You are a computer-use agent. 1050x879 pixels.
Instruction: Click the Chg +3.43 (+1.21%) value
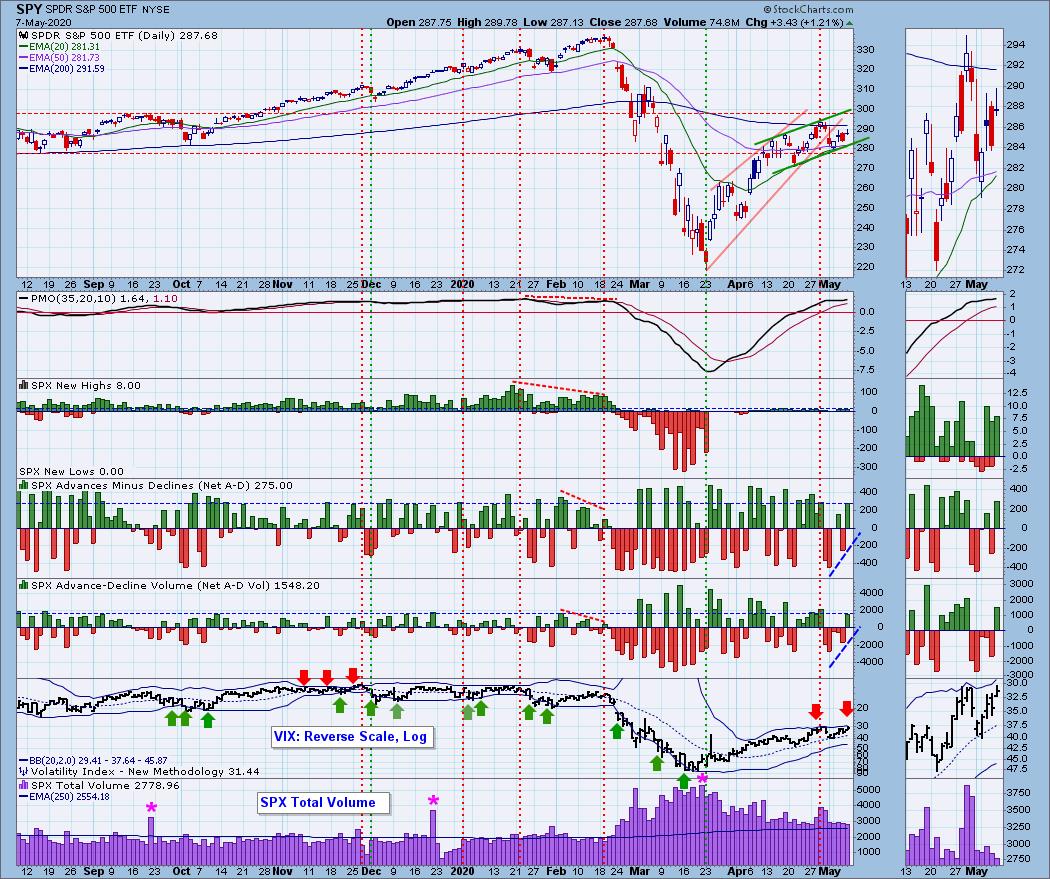tap(794, 22)
